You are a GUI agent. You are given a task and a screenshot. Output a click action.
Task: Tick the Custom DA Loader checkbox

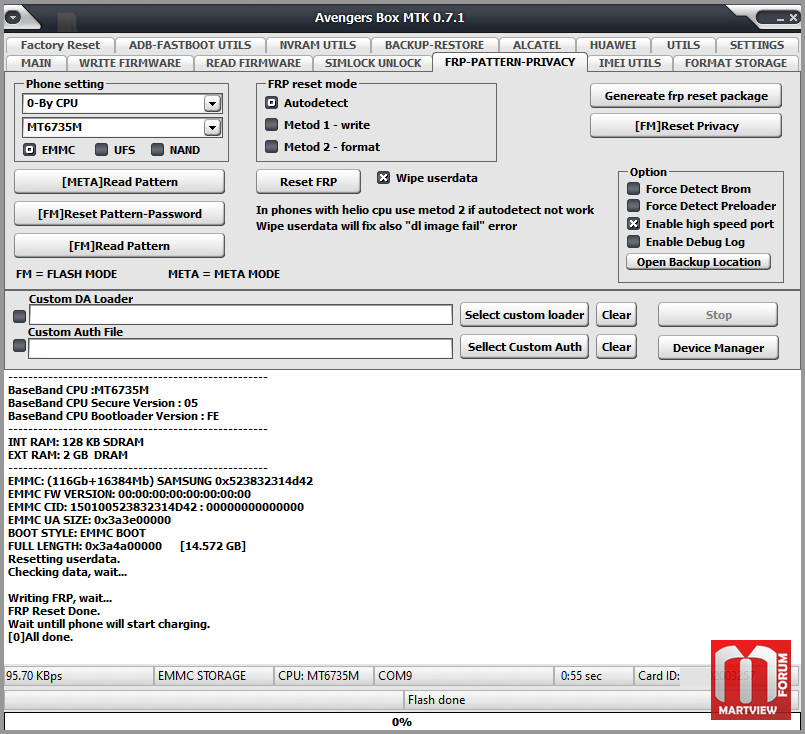[x=20, y=316]
